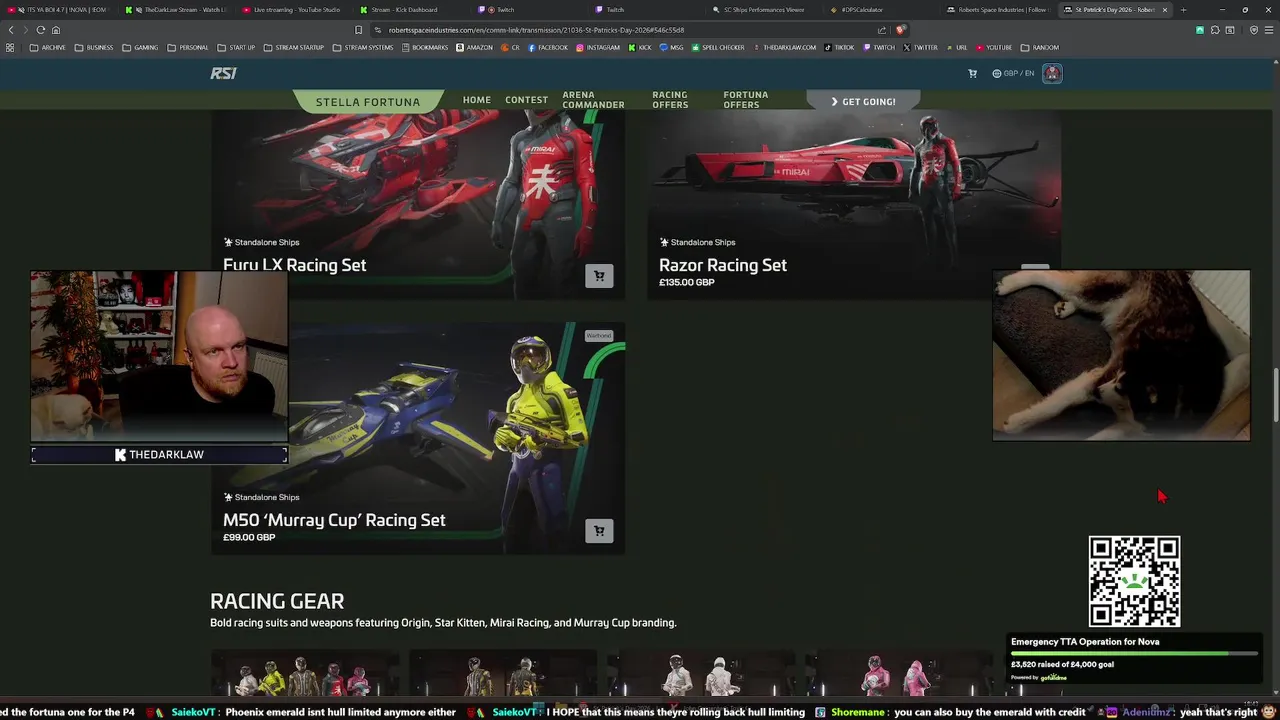Screen dimensions: 1280x720
Task: Click the £99.00 GBP price text
Action: click(249, 537)
